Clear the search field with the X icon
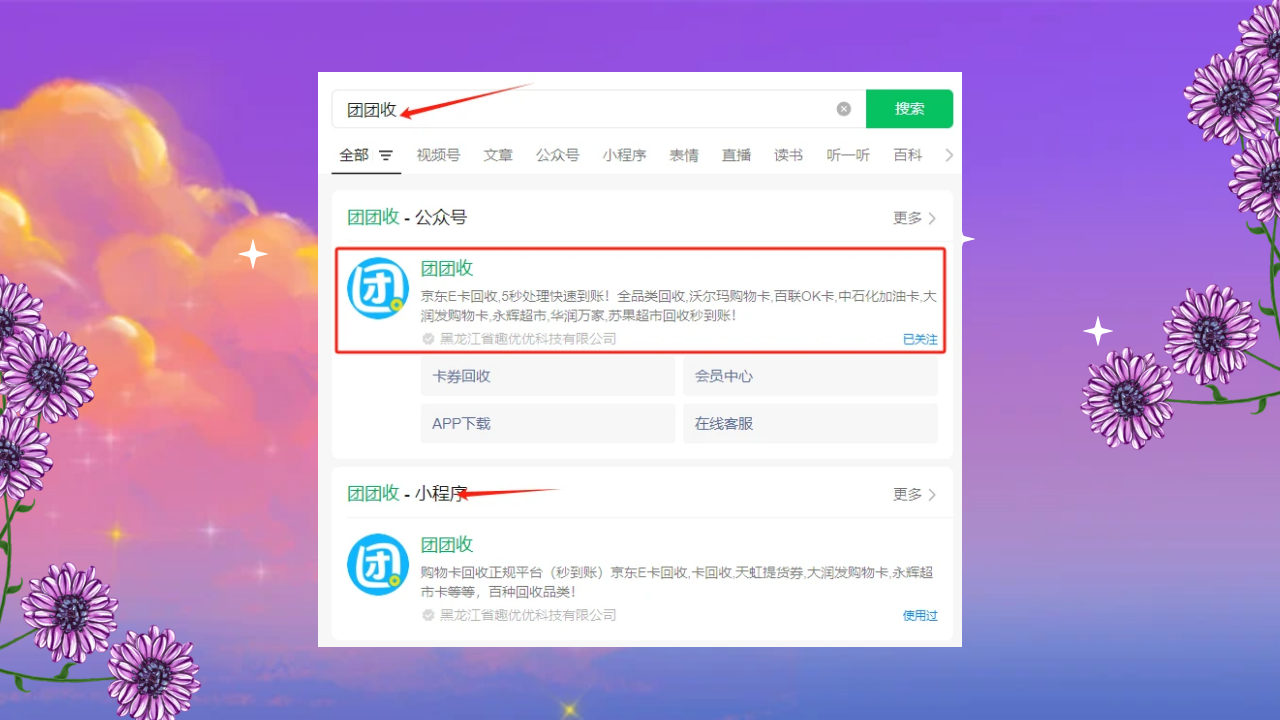 (x=844, y=109)
